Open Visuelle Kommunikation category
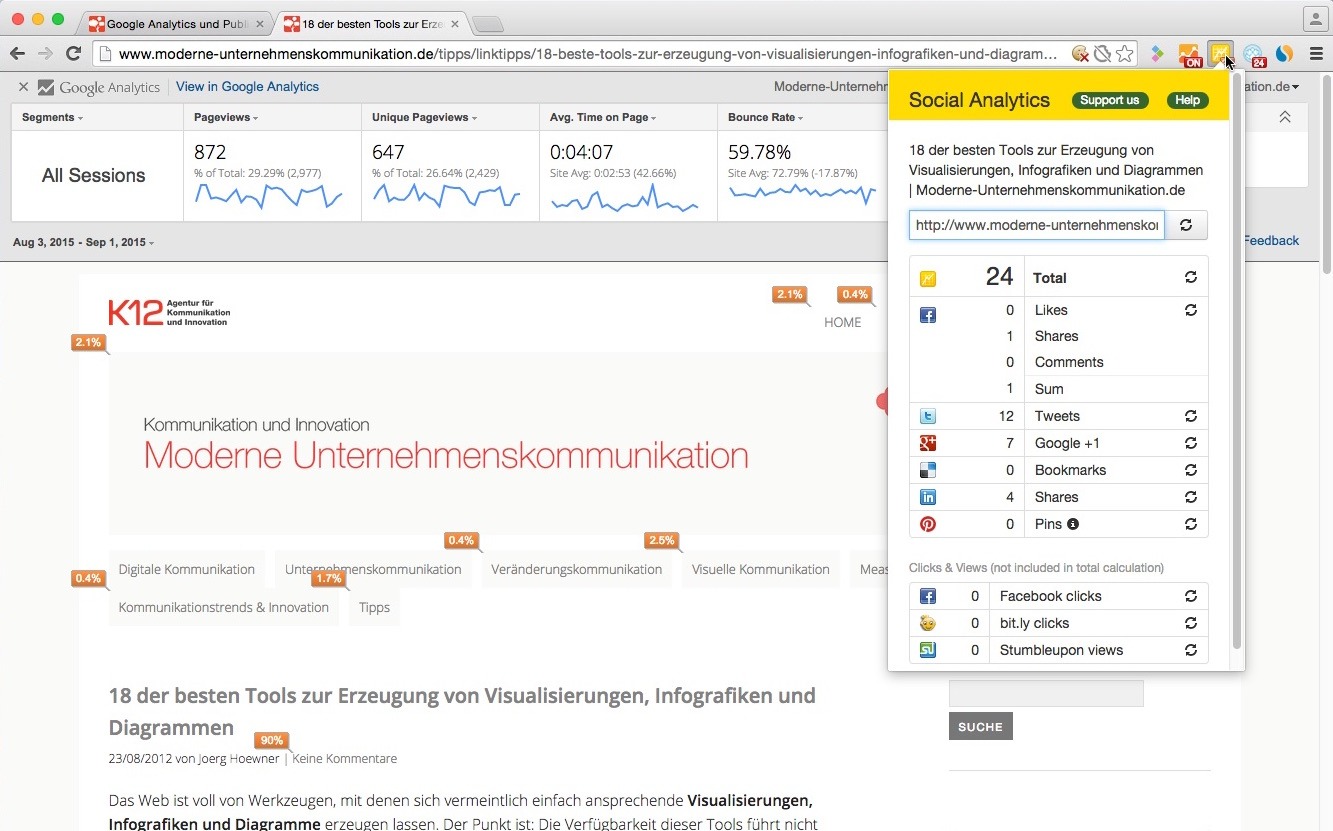This screenshot has width=1333, height=831. pos(761,569)
